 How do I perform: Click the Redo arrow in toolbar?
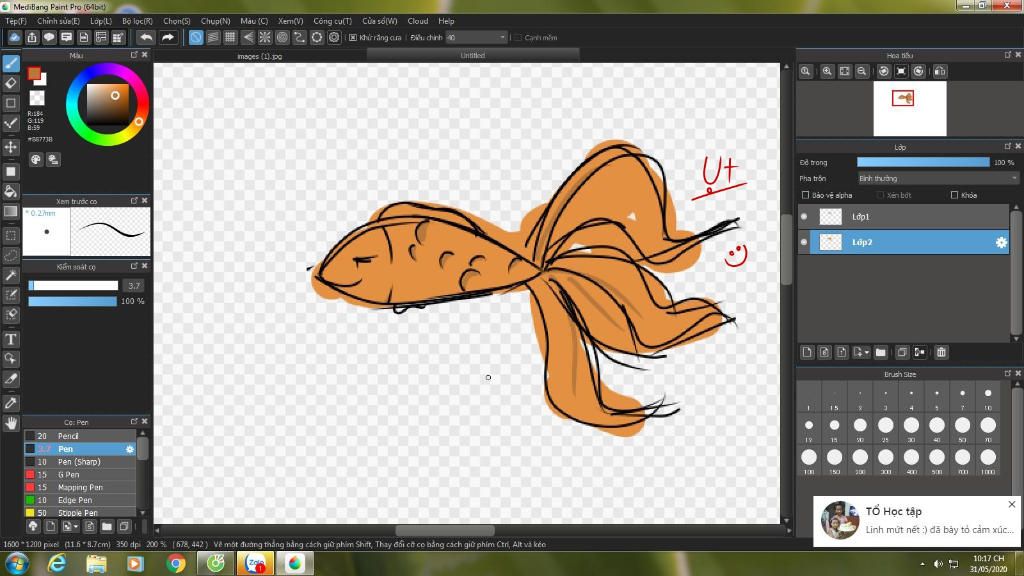click(168, 37)
